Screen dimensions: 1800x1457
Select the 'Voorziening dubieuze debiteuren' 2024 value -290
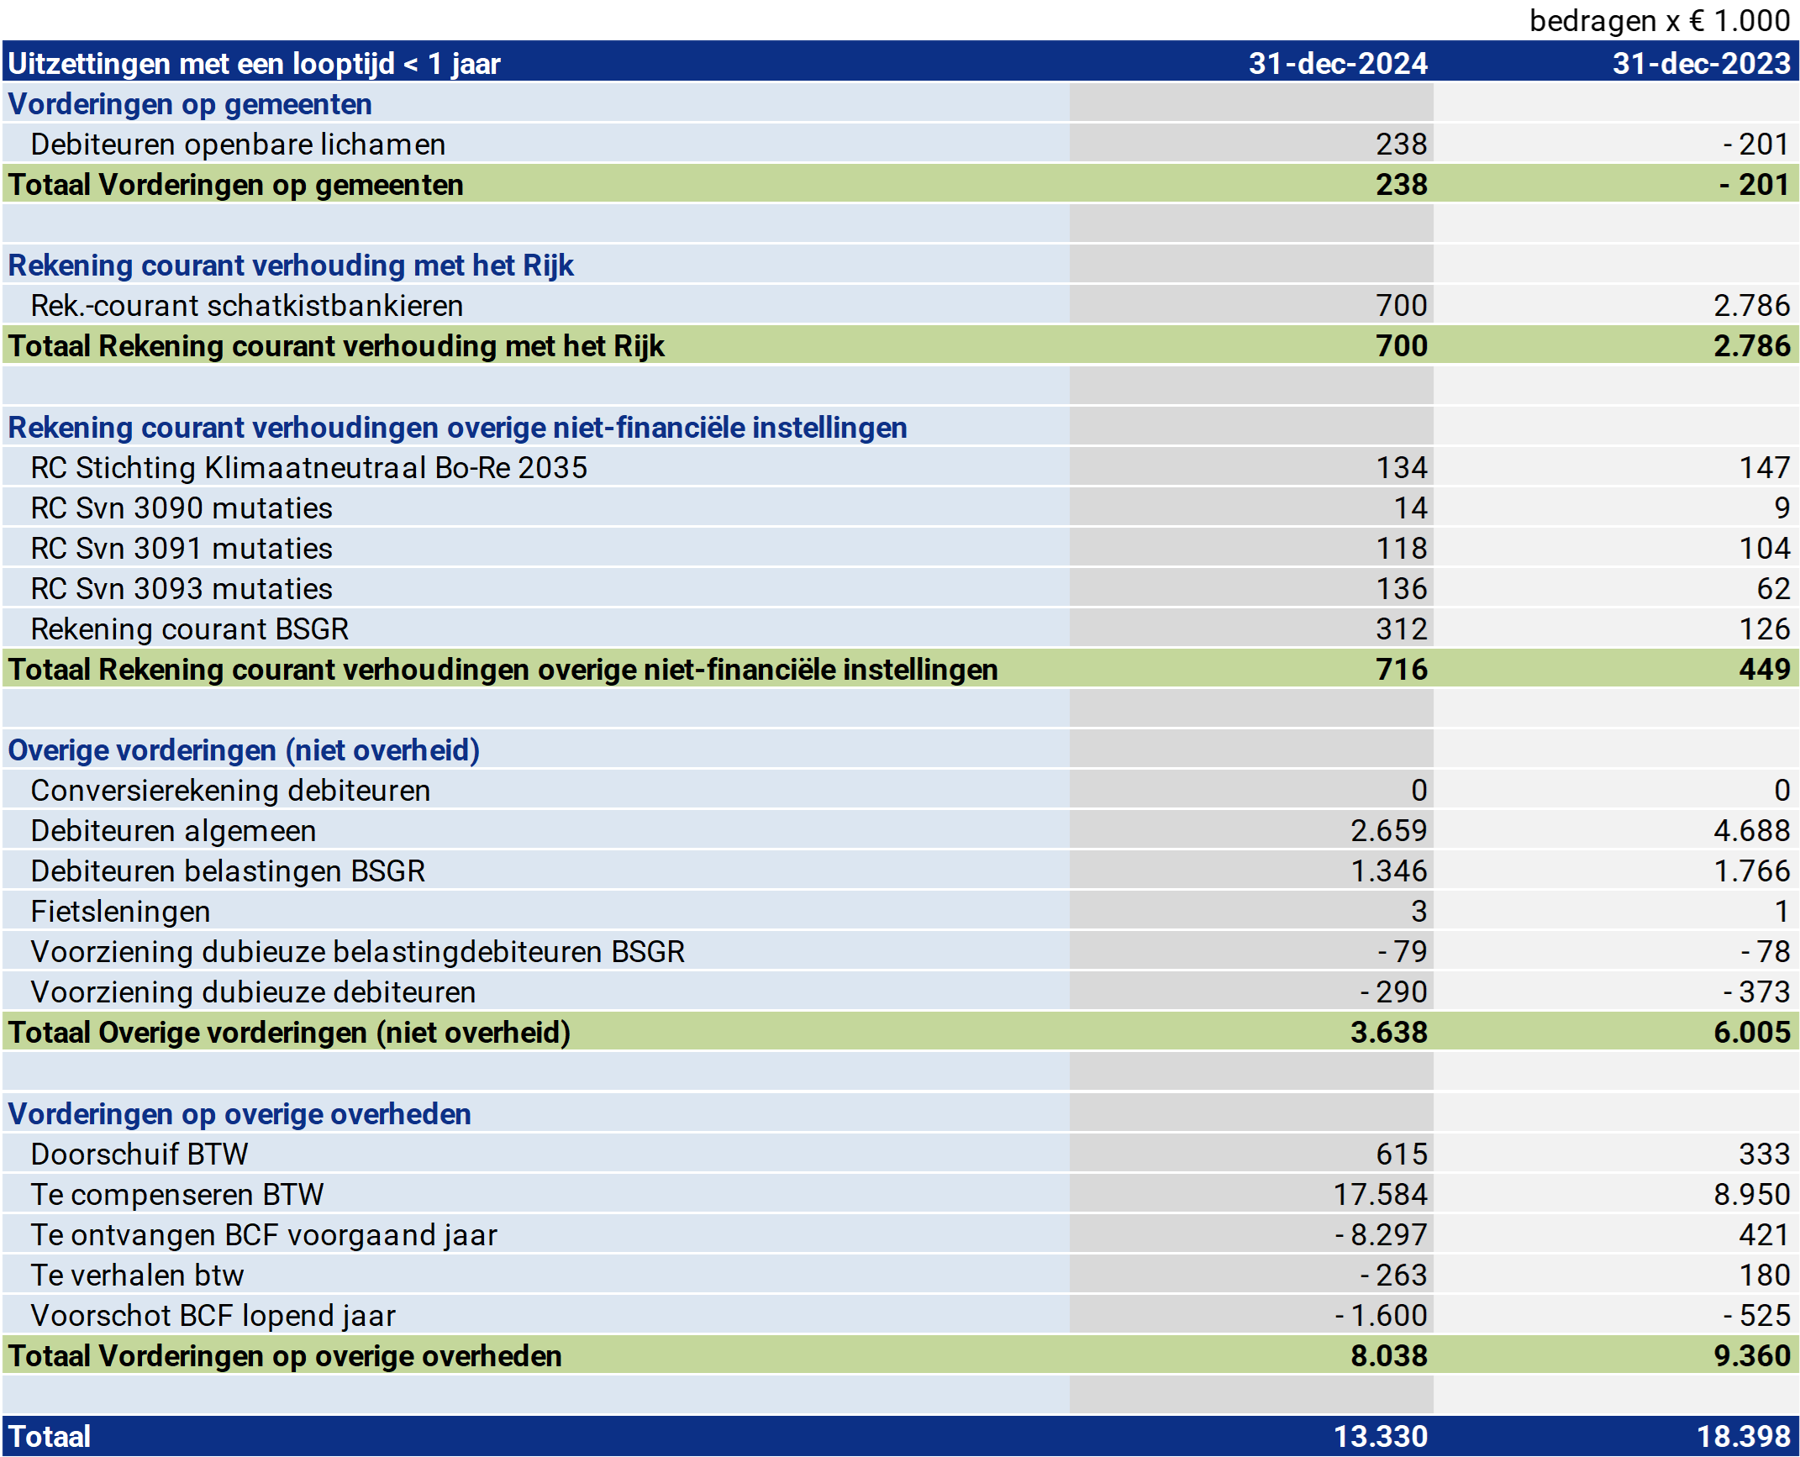point(1393,992)
